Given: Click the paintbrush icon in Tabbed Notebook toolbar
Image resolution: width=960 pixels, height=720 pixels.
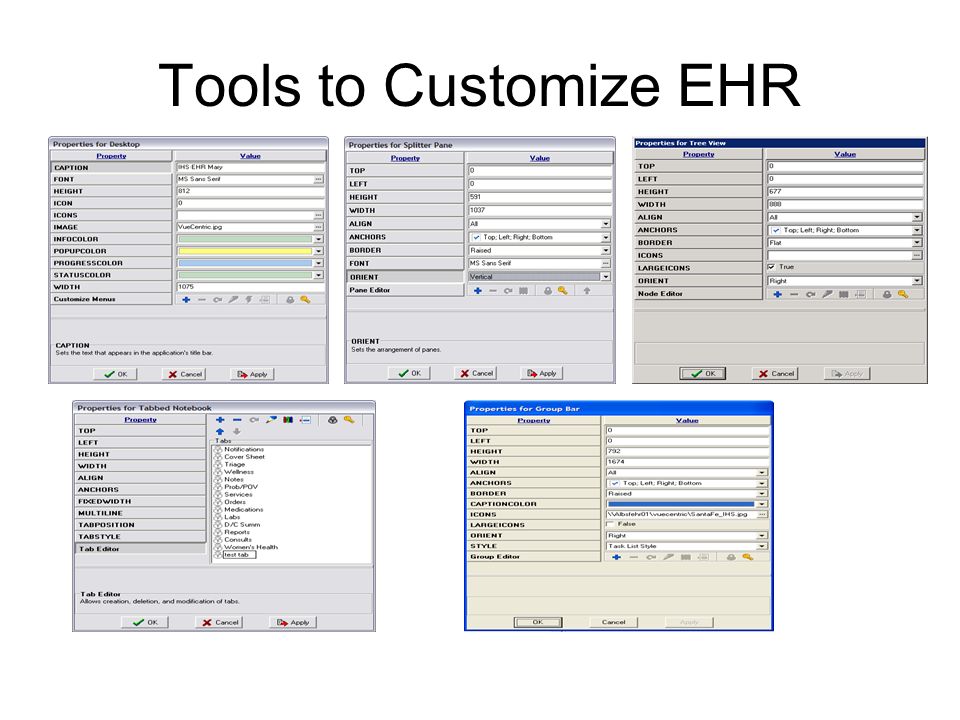Looking at the screenshot, I should click(271, 420).
